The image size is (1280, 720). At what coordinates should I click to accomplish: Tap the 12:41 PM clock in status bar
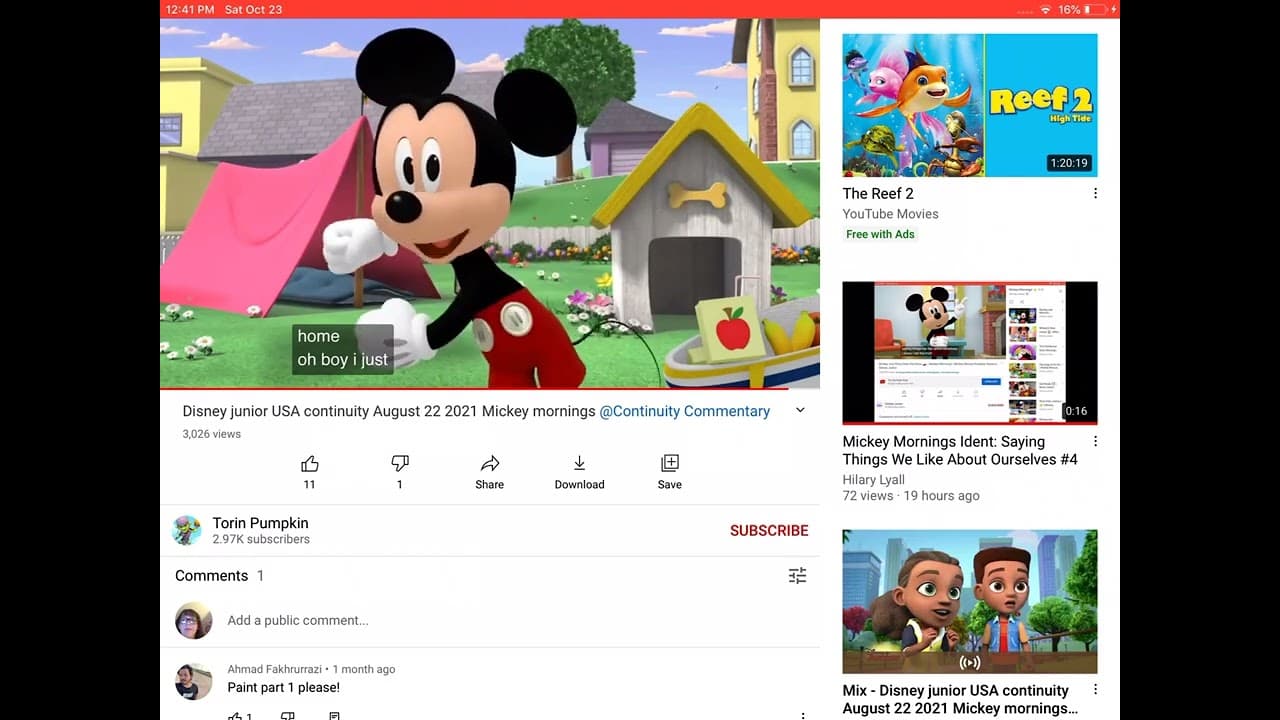(190, 9)
